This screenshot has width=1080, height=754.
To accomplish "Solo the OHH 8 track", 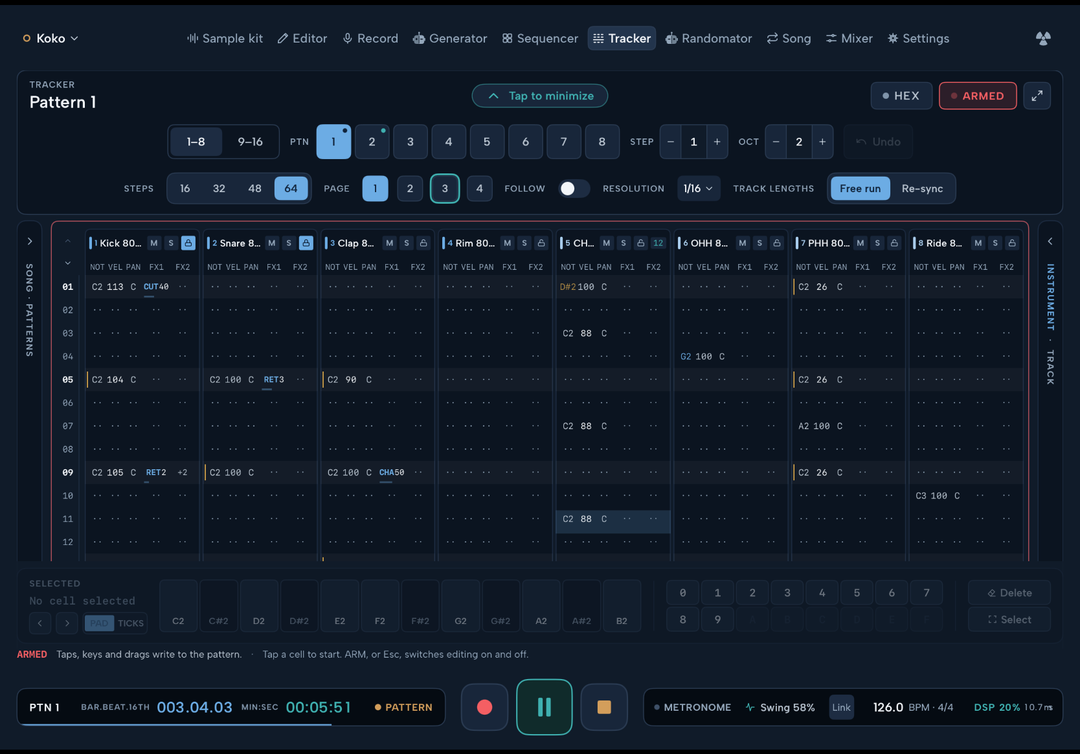I will coord(760,243).
